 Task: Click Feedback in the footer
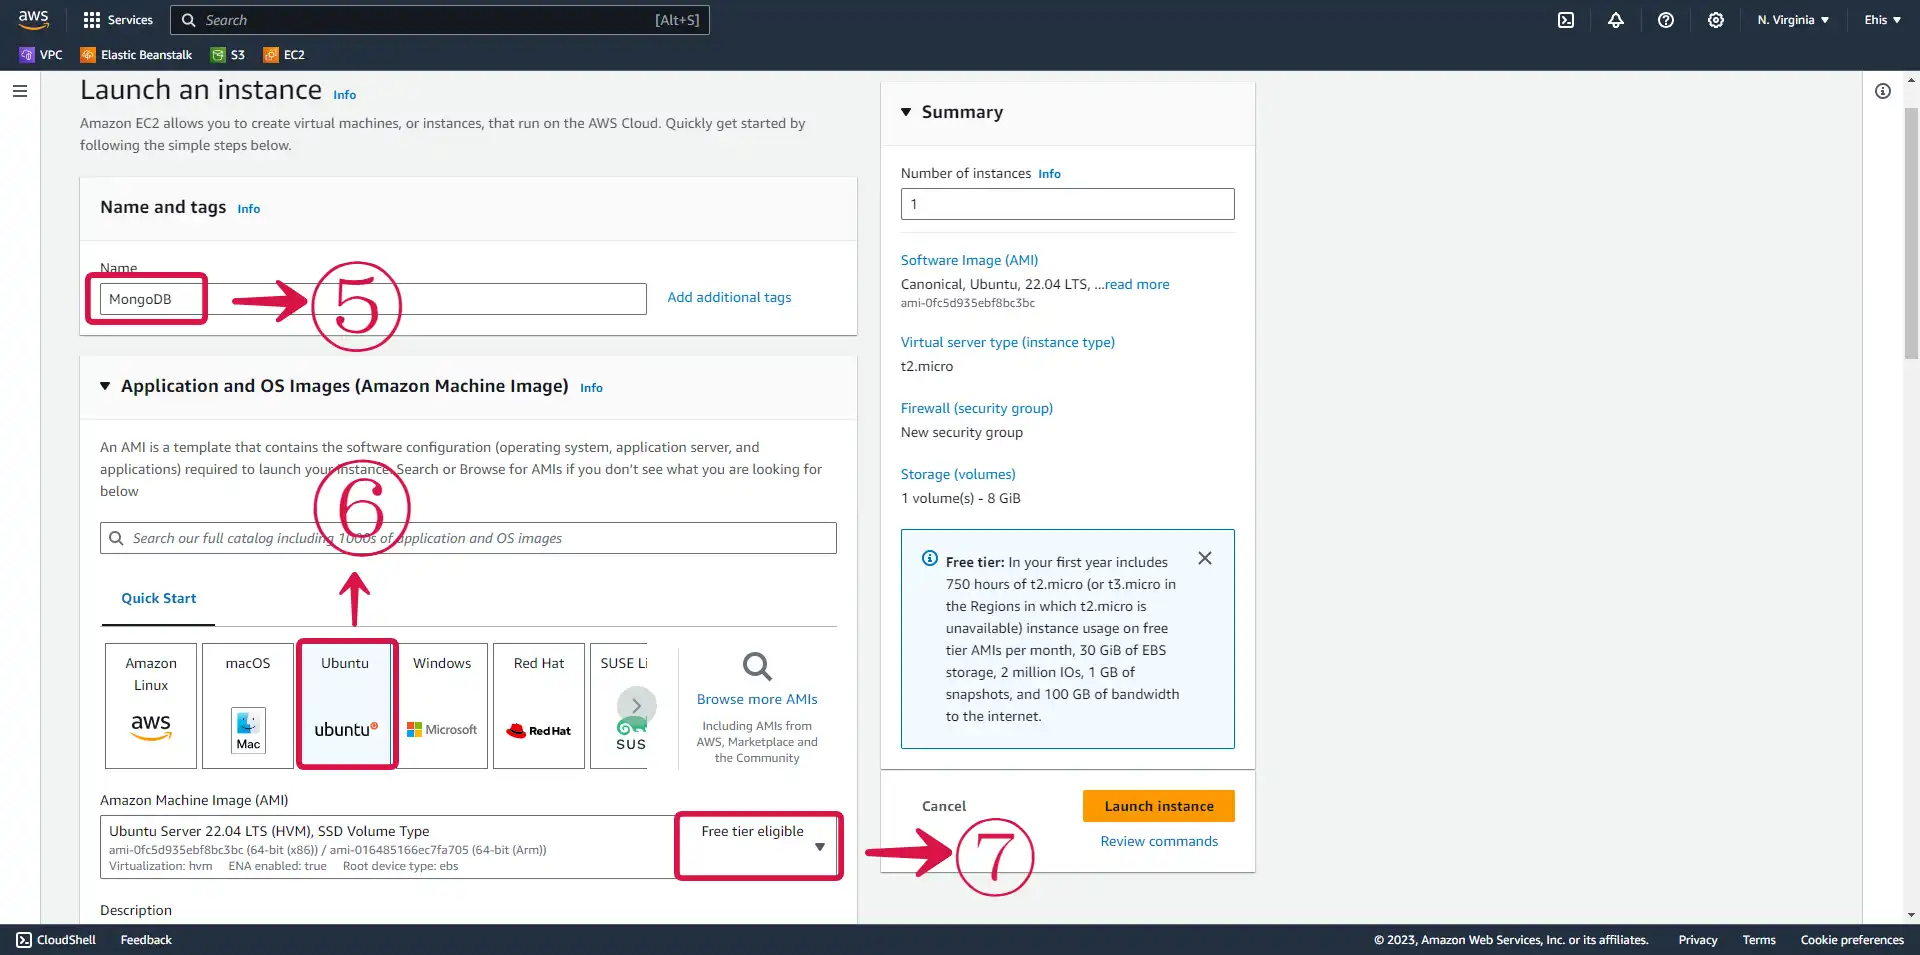[x=146, y=940]
